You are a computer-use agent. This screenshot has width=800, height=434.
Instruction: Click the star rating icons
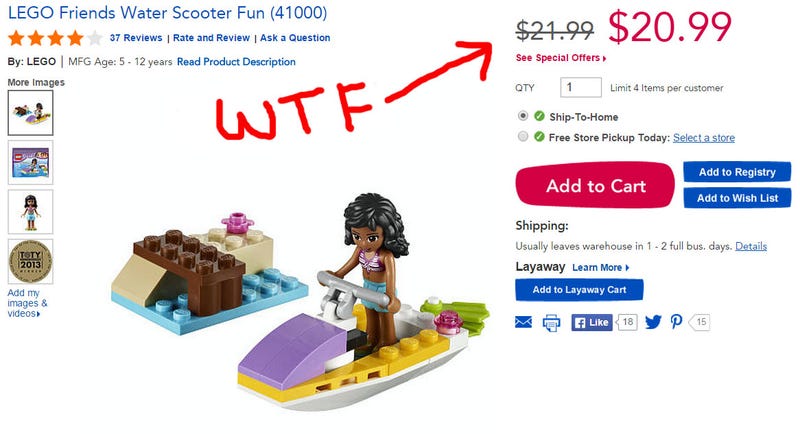tap(55, 38)
